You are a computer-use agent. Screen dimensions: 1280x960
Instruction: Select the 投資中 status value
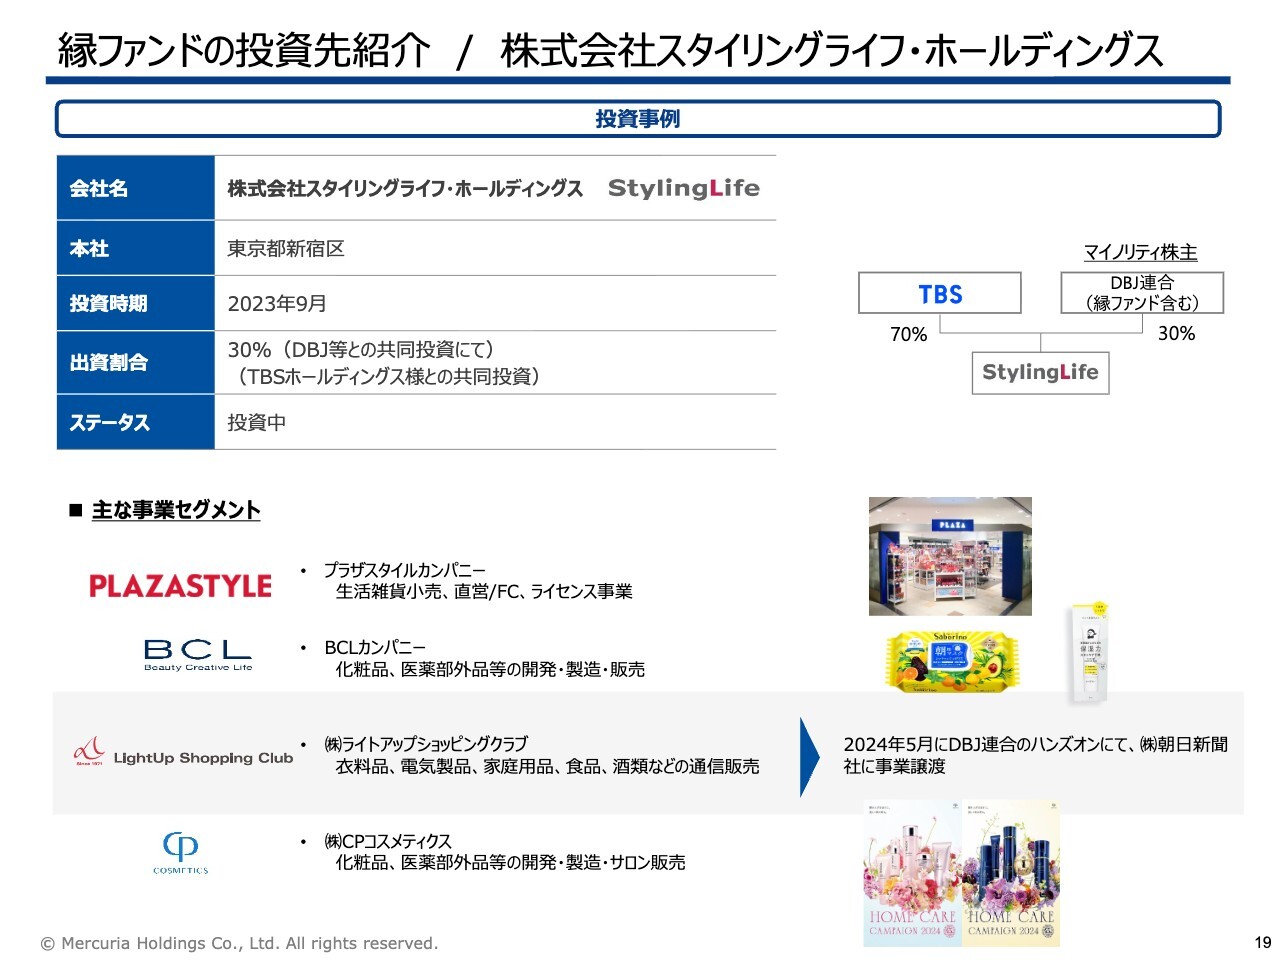coord(257,422)
